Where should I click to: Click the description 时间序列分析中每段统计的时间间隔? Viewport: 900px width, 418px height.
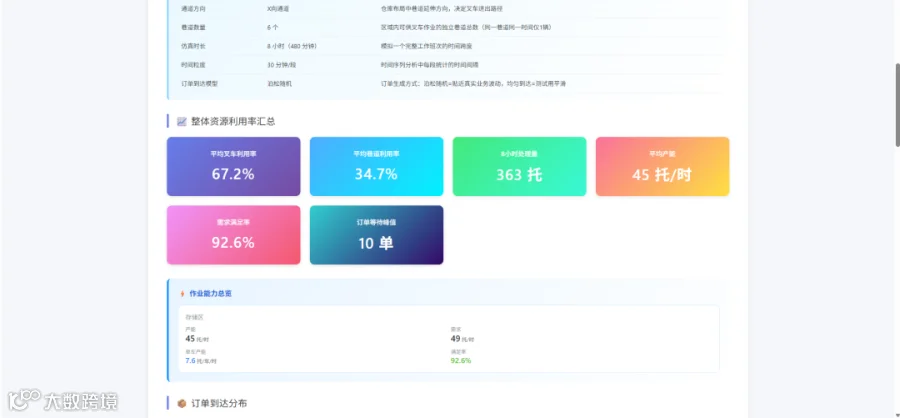429,65
